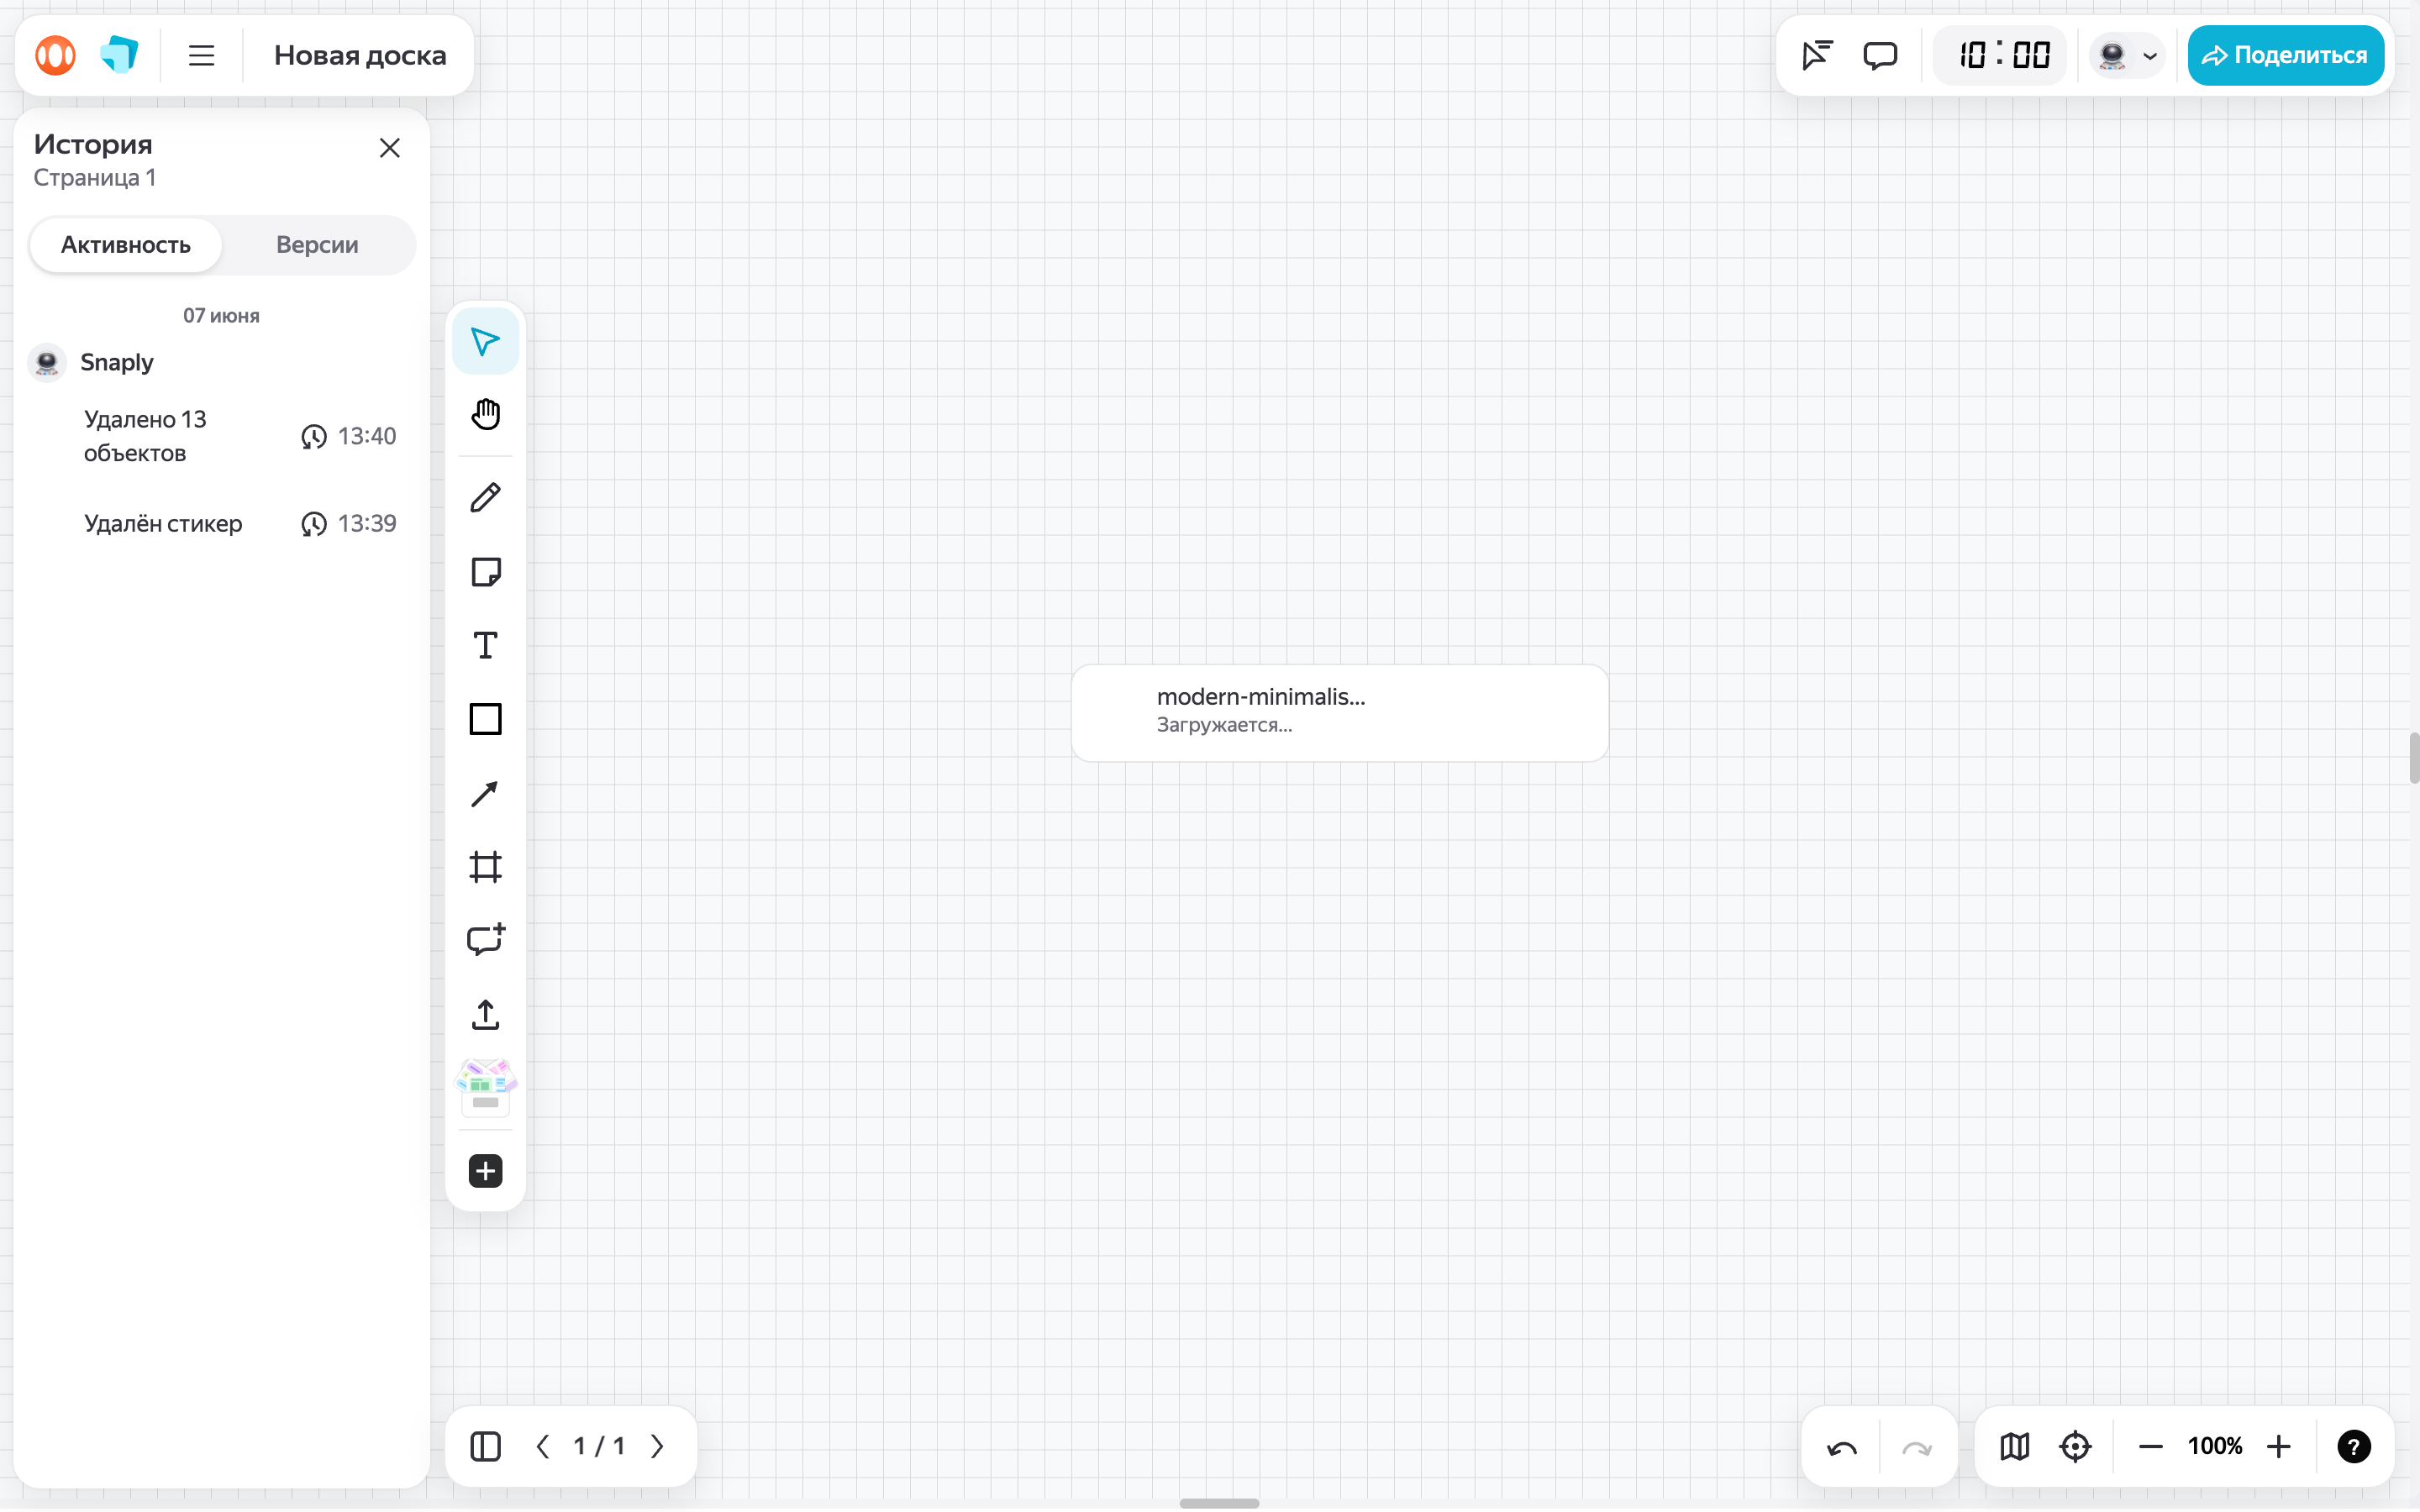The image size is (2420, 1512).
Task: Select the pencil drawing tool
Action: (x=485, y=498)
